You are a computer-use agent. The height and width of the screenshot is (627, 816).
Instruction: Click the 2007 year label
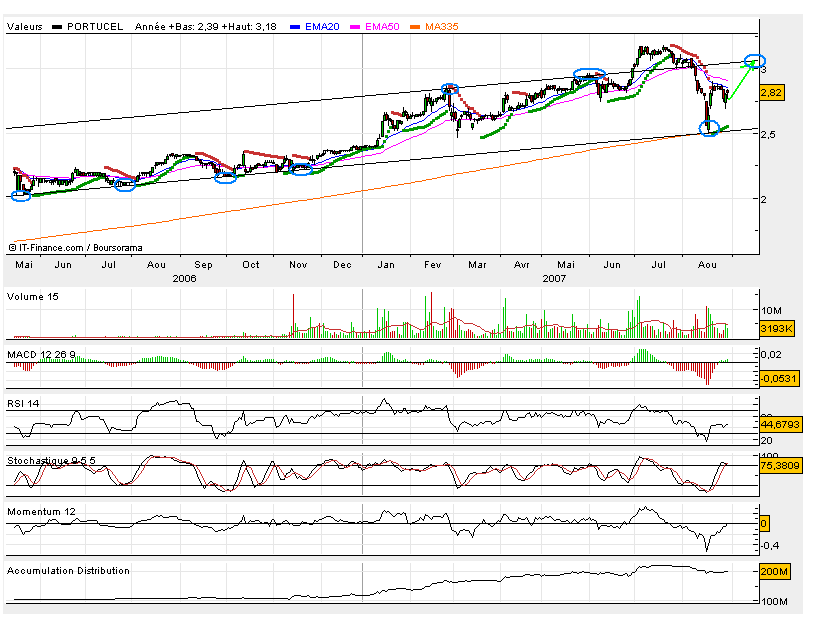click(x=554, y=278)
